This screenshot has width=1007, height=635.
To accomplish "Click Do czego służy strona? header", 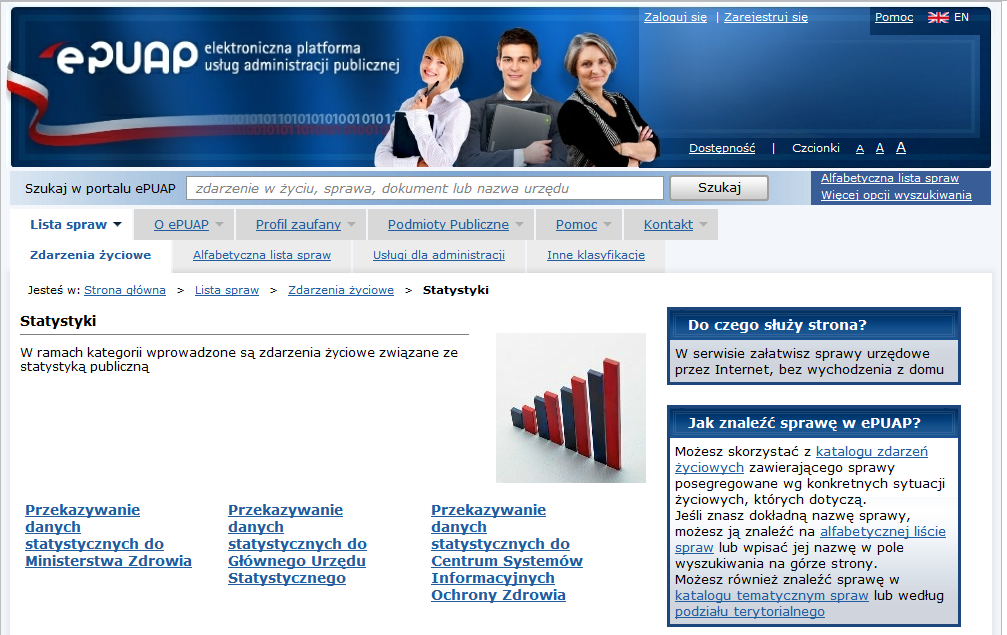I will pos(813,325).
